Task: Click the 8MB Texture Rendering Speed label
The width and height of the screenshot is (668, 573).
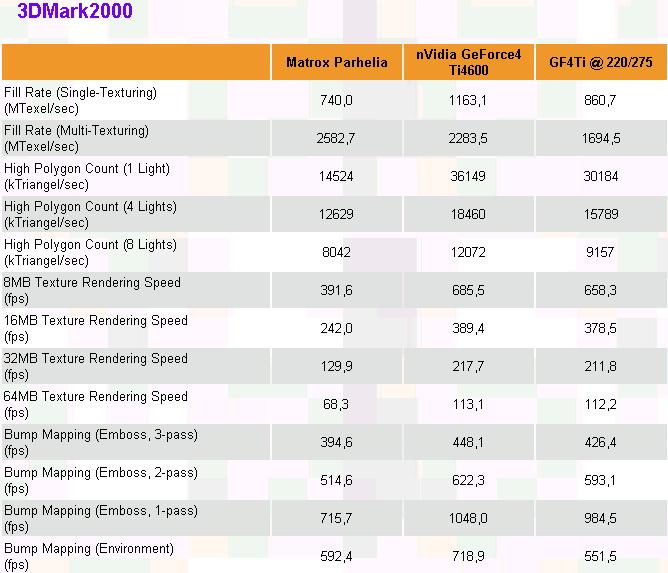Action: (x=92, y=290)
